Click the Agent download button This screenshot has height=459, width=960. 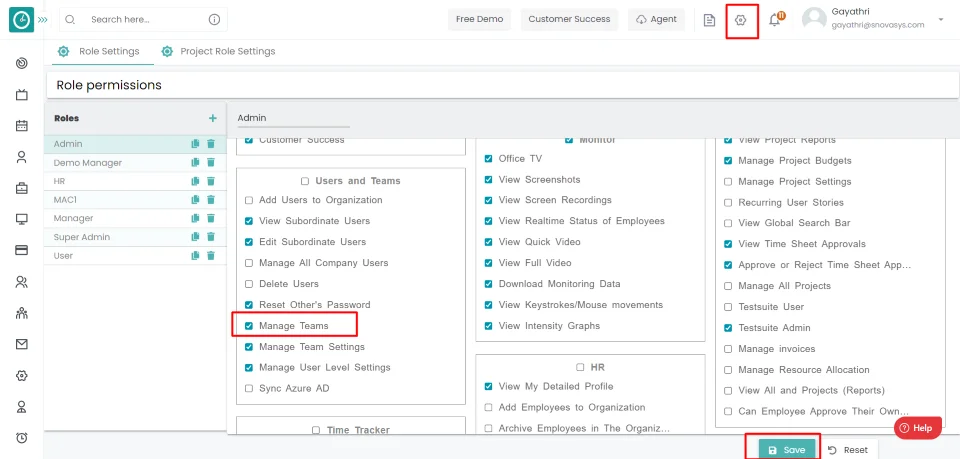point(656,19)
